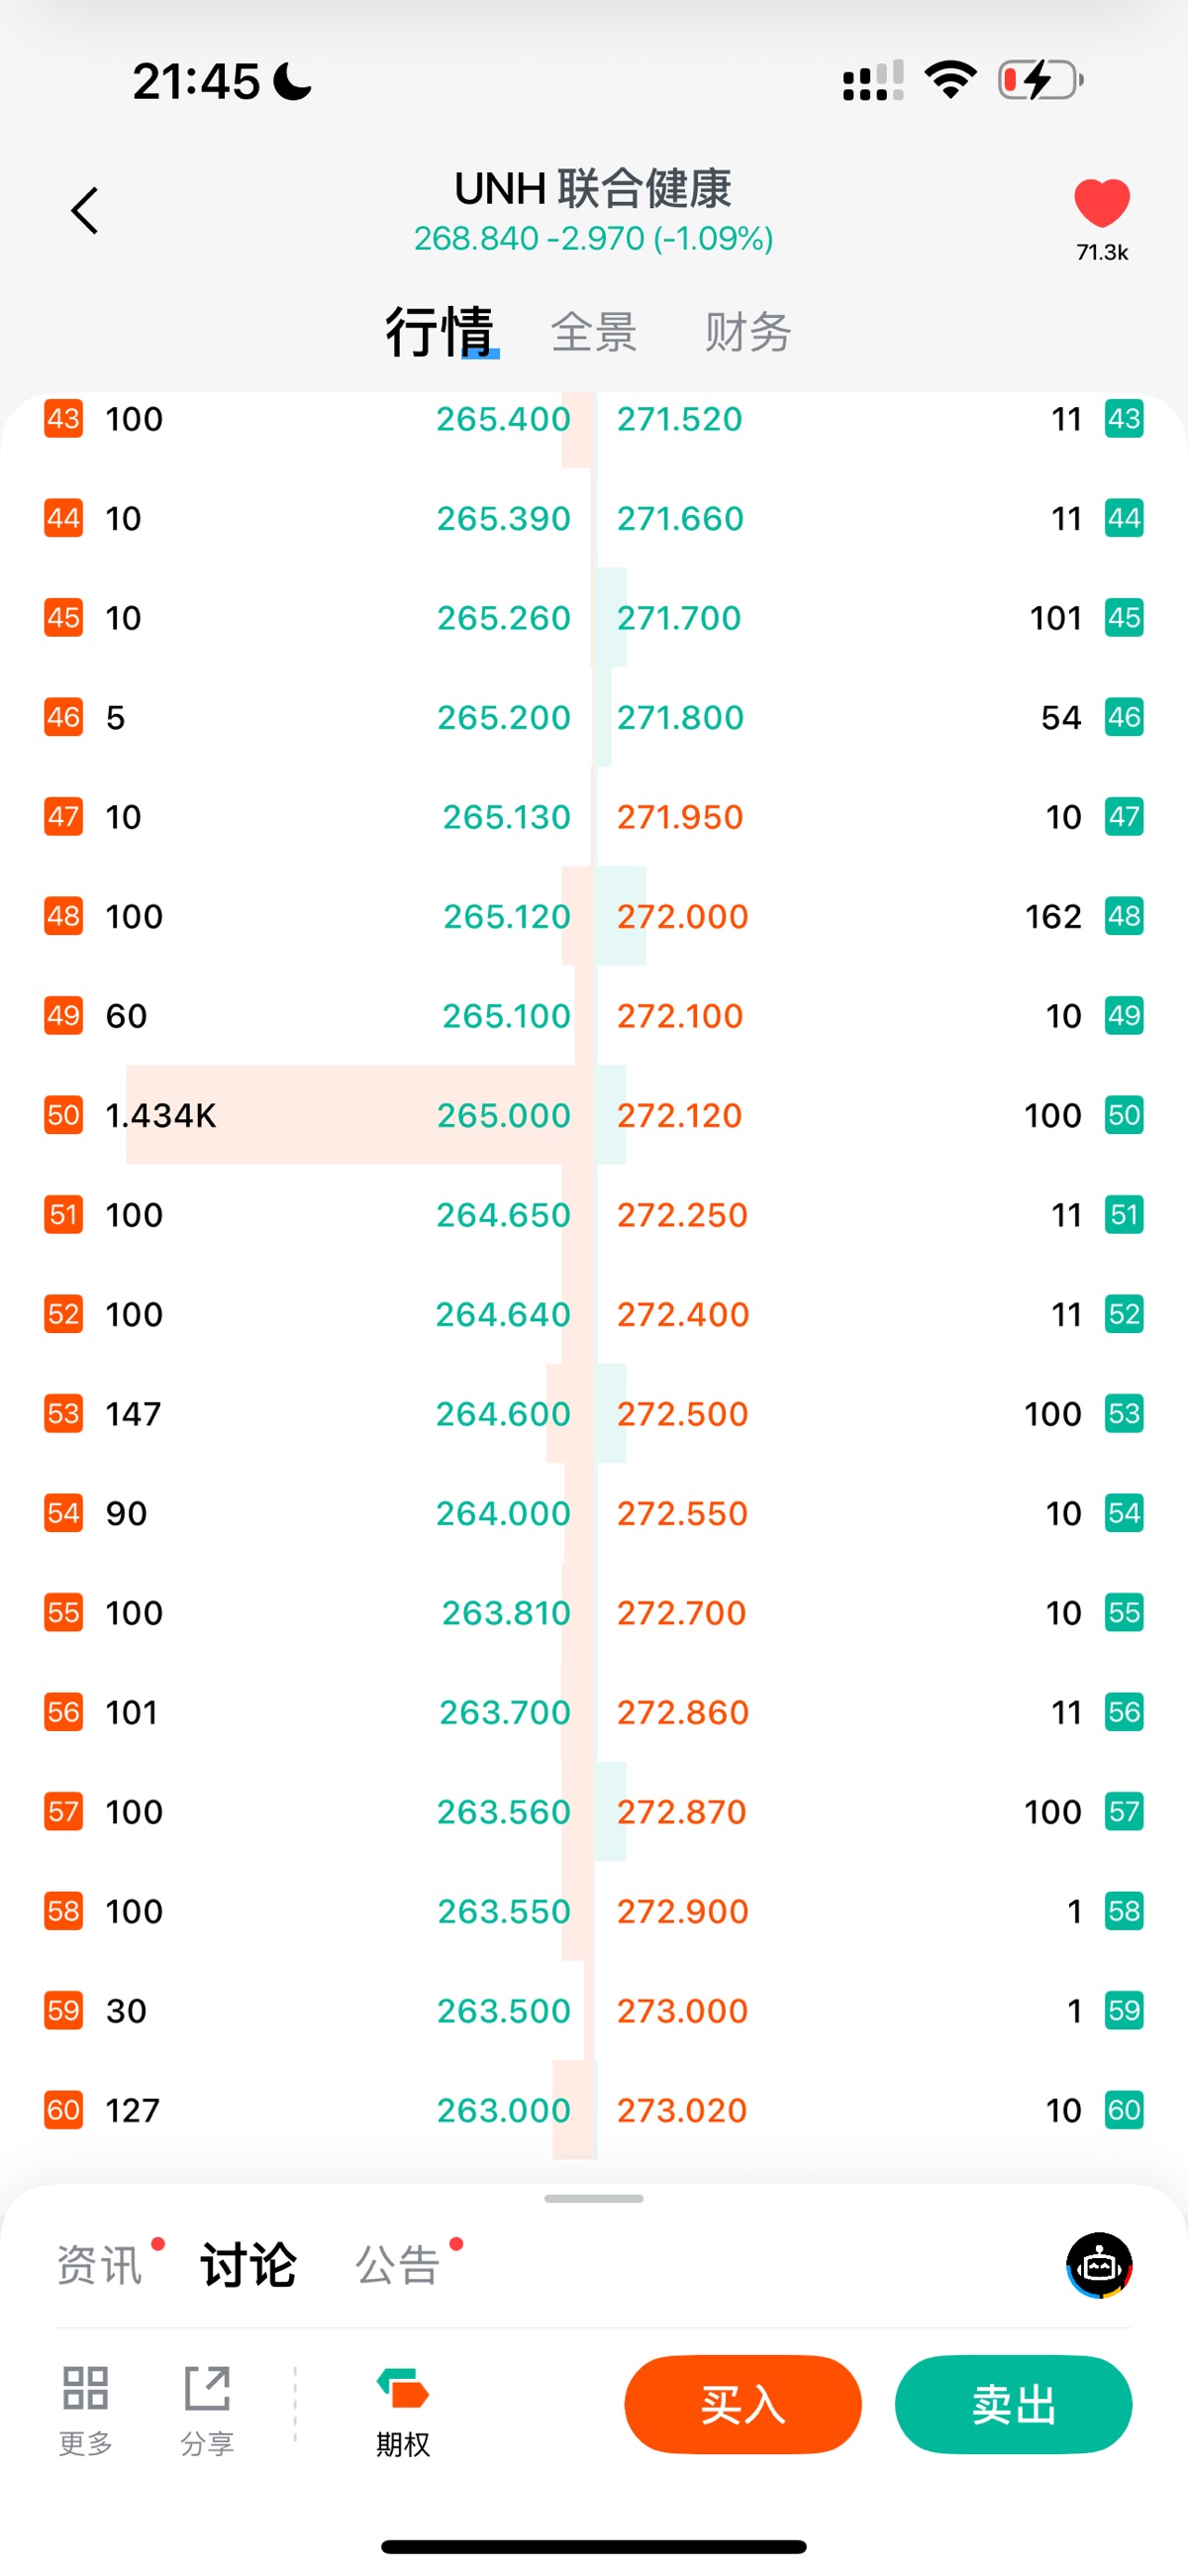Tap the orange bid level 43 badge
The width and height of the screenshot is (1188, 2576).
(x=63, y=418)
